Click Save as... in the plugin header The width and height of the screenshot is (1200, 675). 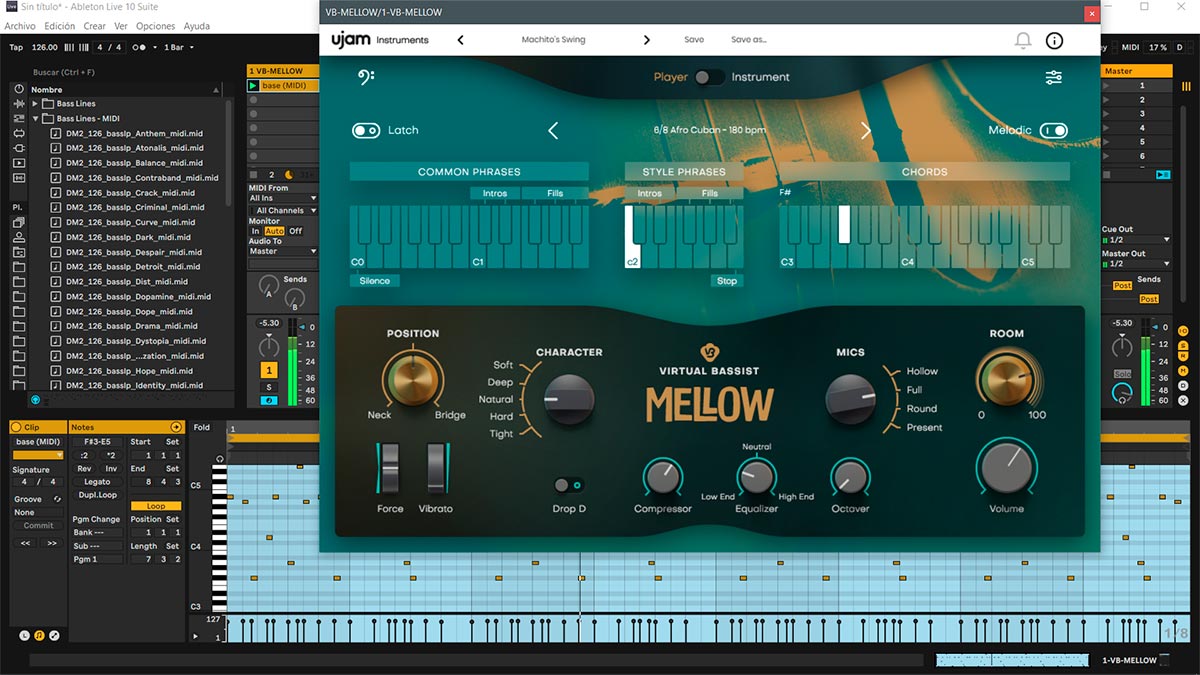pyautogui.click(x=749, y=40)
